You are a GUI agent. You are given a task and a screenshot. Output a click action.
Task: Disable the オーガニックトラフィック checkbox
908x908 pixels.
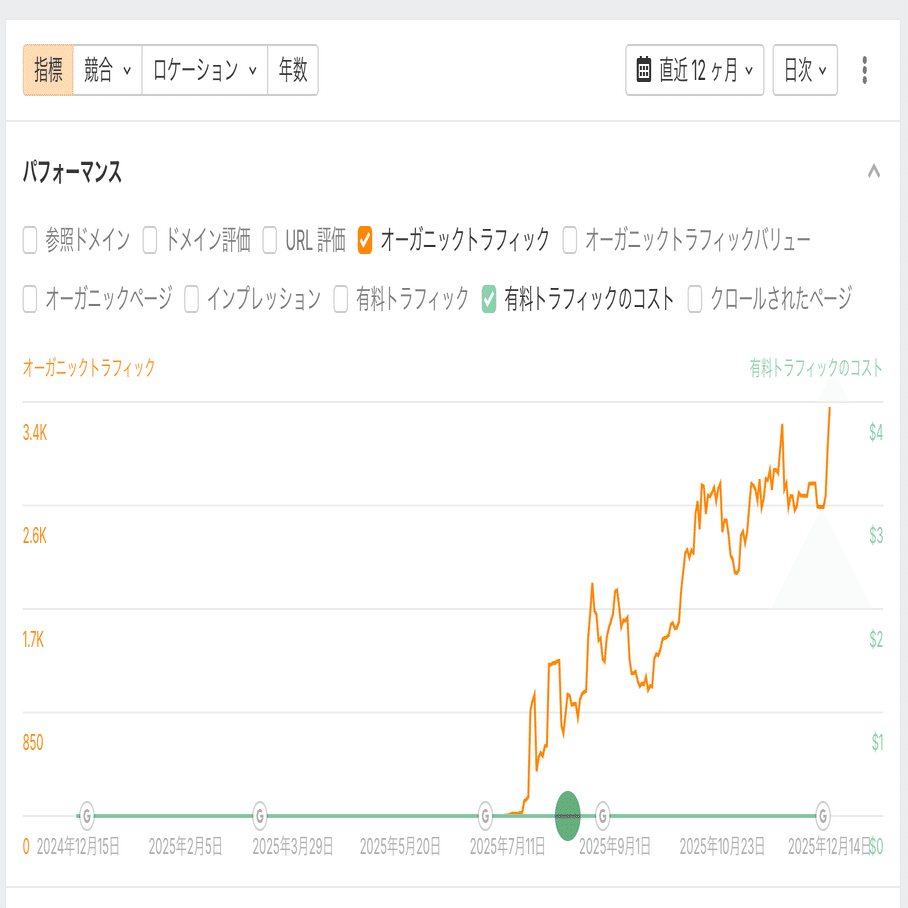[365, 240]
